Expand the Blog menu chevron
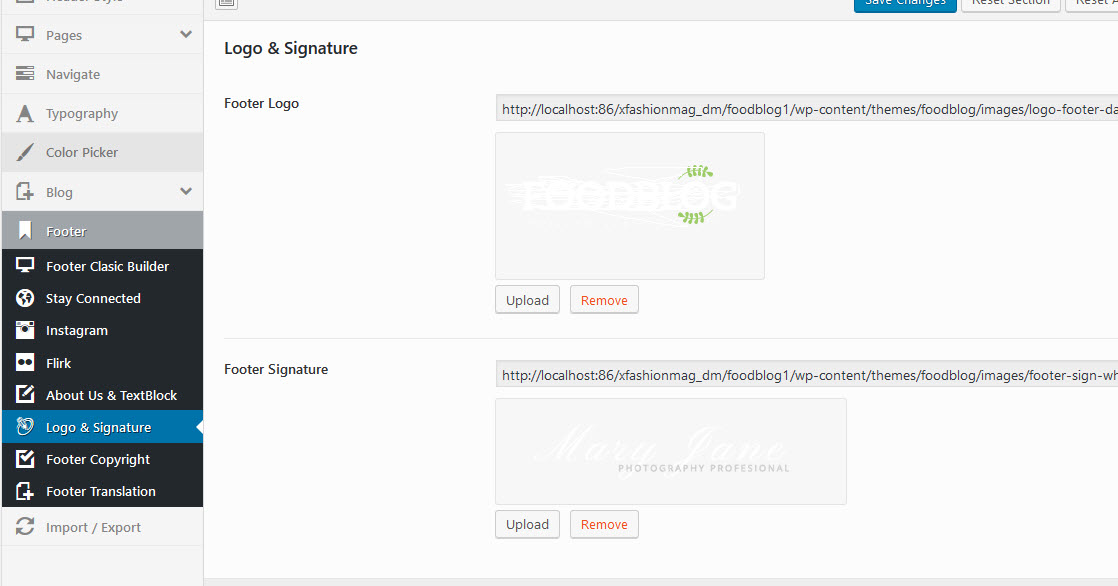1118x586 pixels. coord(186,191)
